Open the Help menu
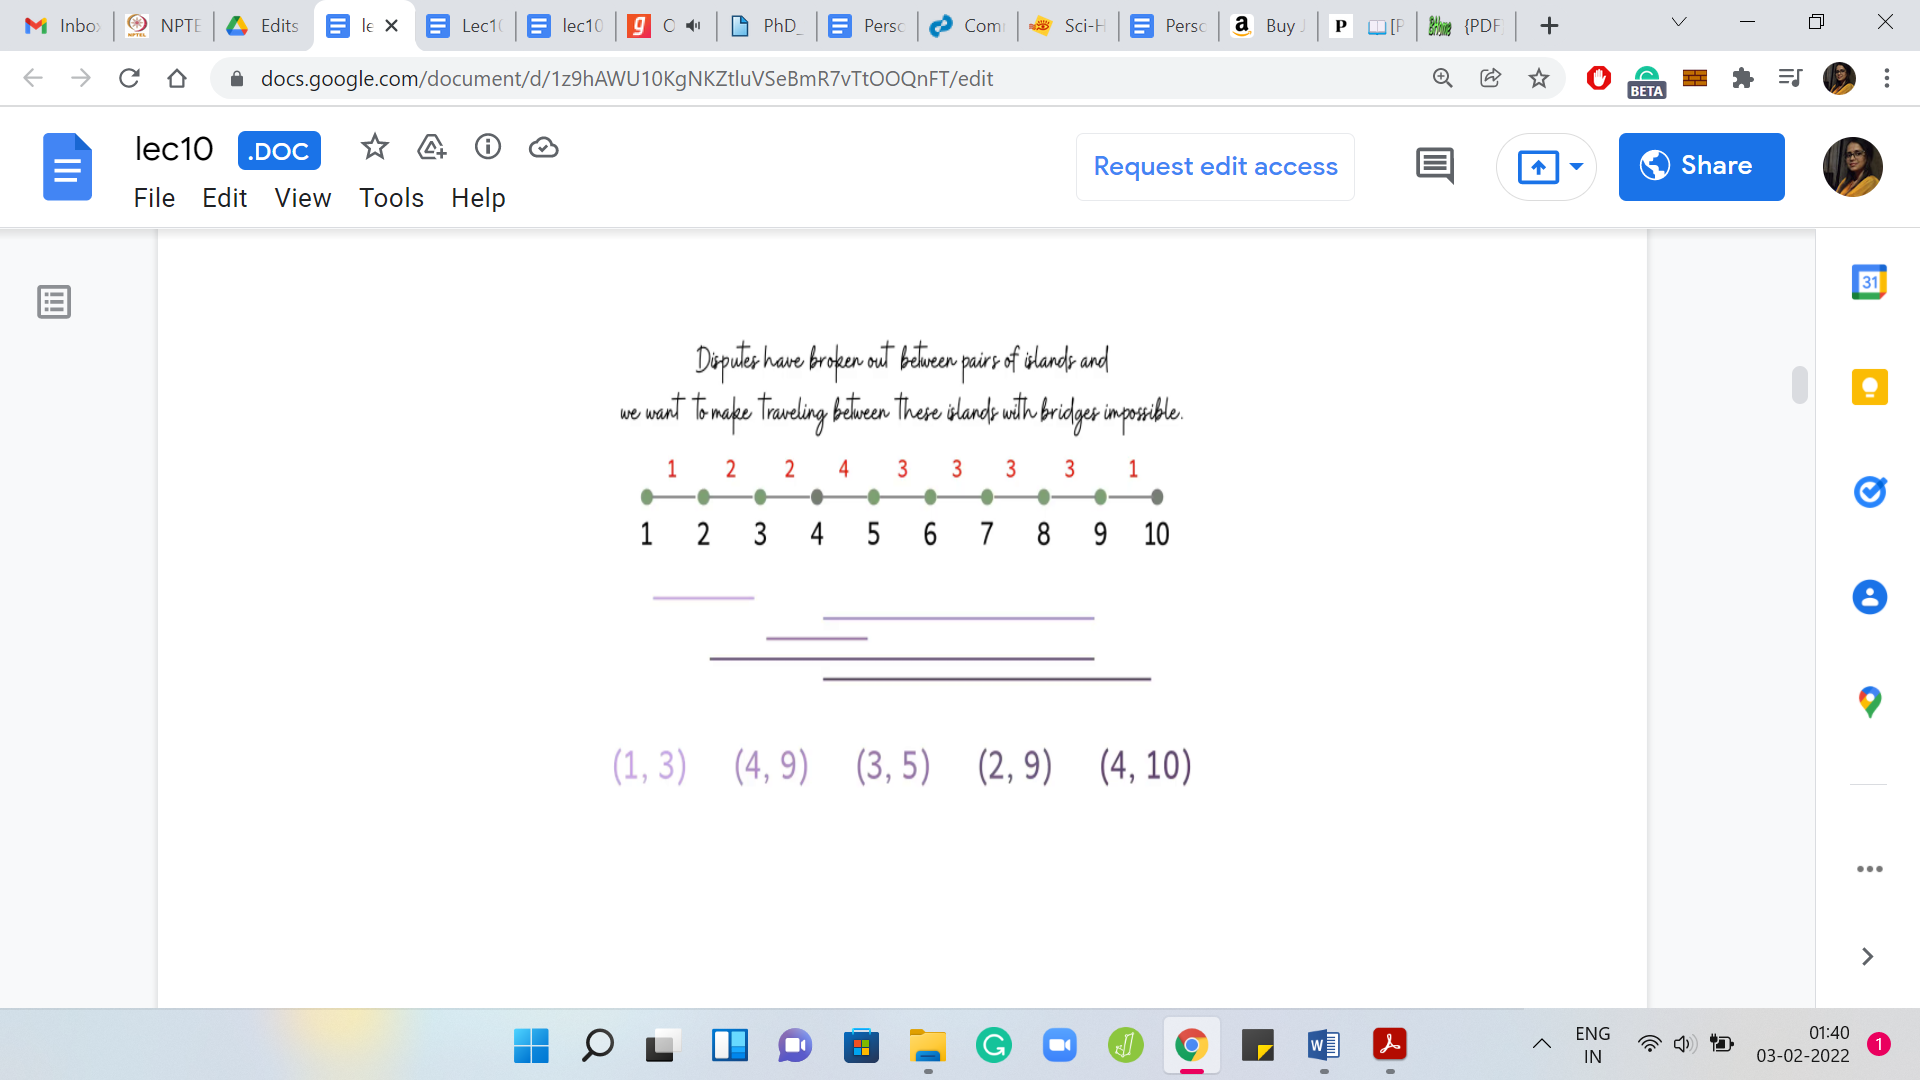This screenshot has width=1920, height=1080. pyautogui.click(x=478, y=198)
